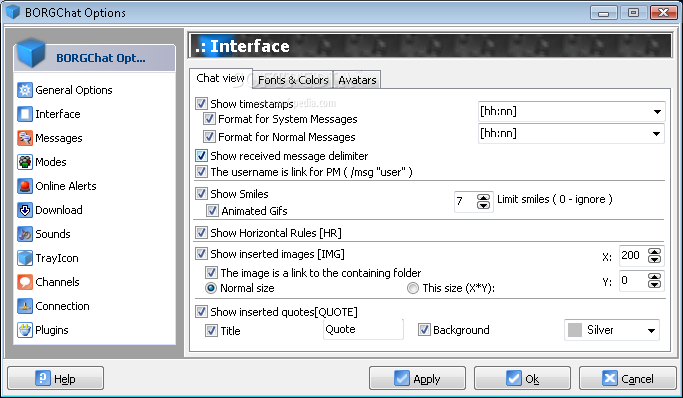Open the Connection settings icon
The width and height of the screenshot is (683, 398).
[x=25, y=306]
